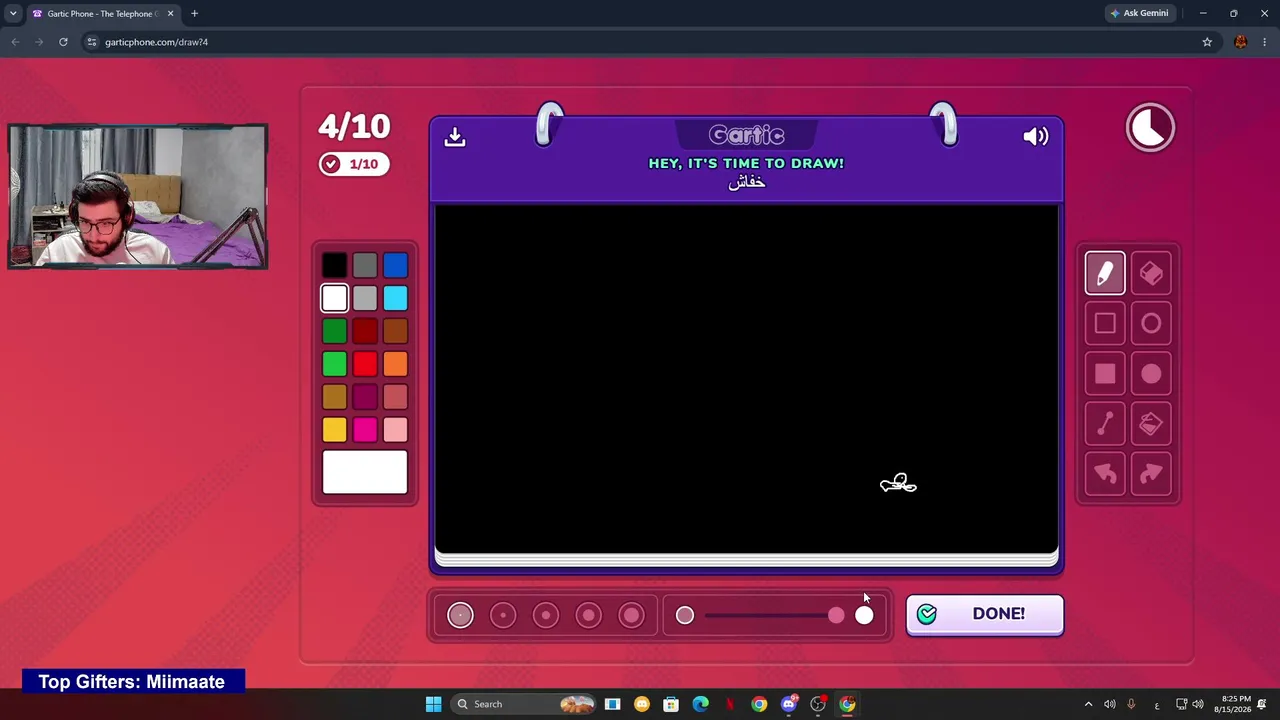Pick the black color swatch
This screenshot has height=720, width=1280.
[x=335, y=265]
